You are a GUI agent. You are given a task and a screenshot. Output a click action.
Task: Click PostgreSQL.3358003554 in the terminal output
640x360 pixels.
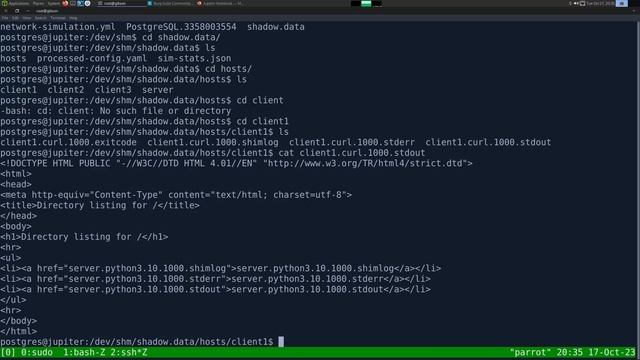click(x=181, y=27)
